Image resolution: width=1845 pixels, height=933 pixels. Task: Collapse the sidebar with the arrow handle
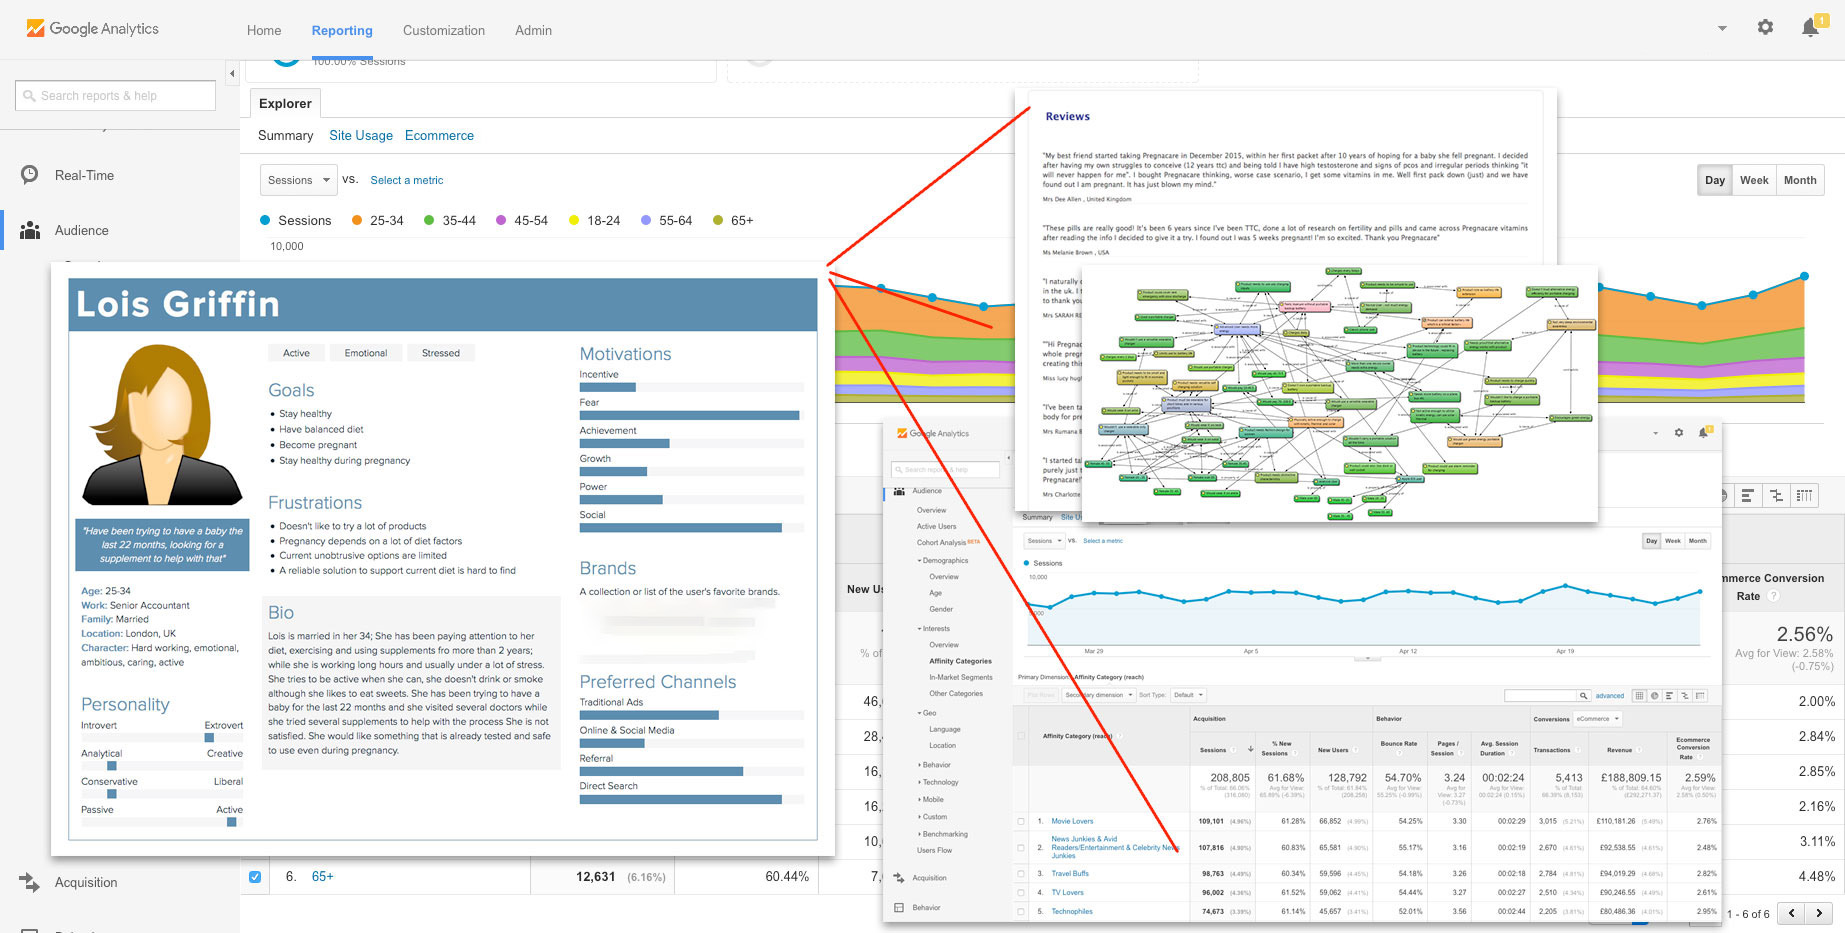click(232, 74)
